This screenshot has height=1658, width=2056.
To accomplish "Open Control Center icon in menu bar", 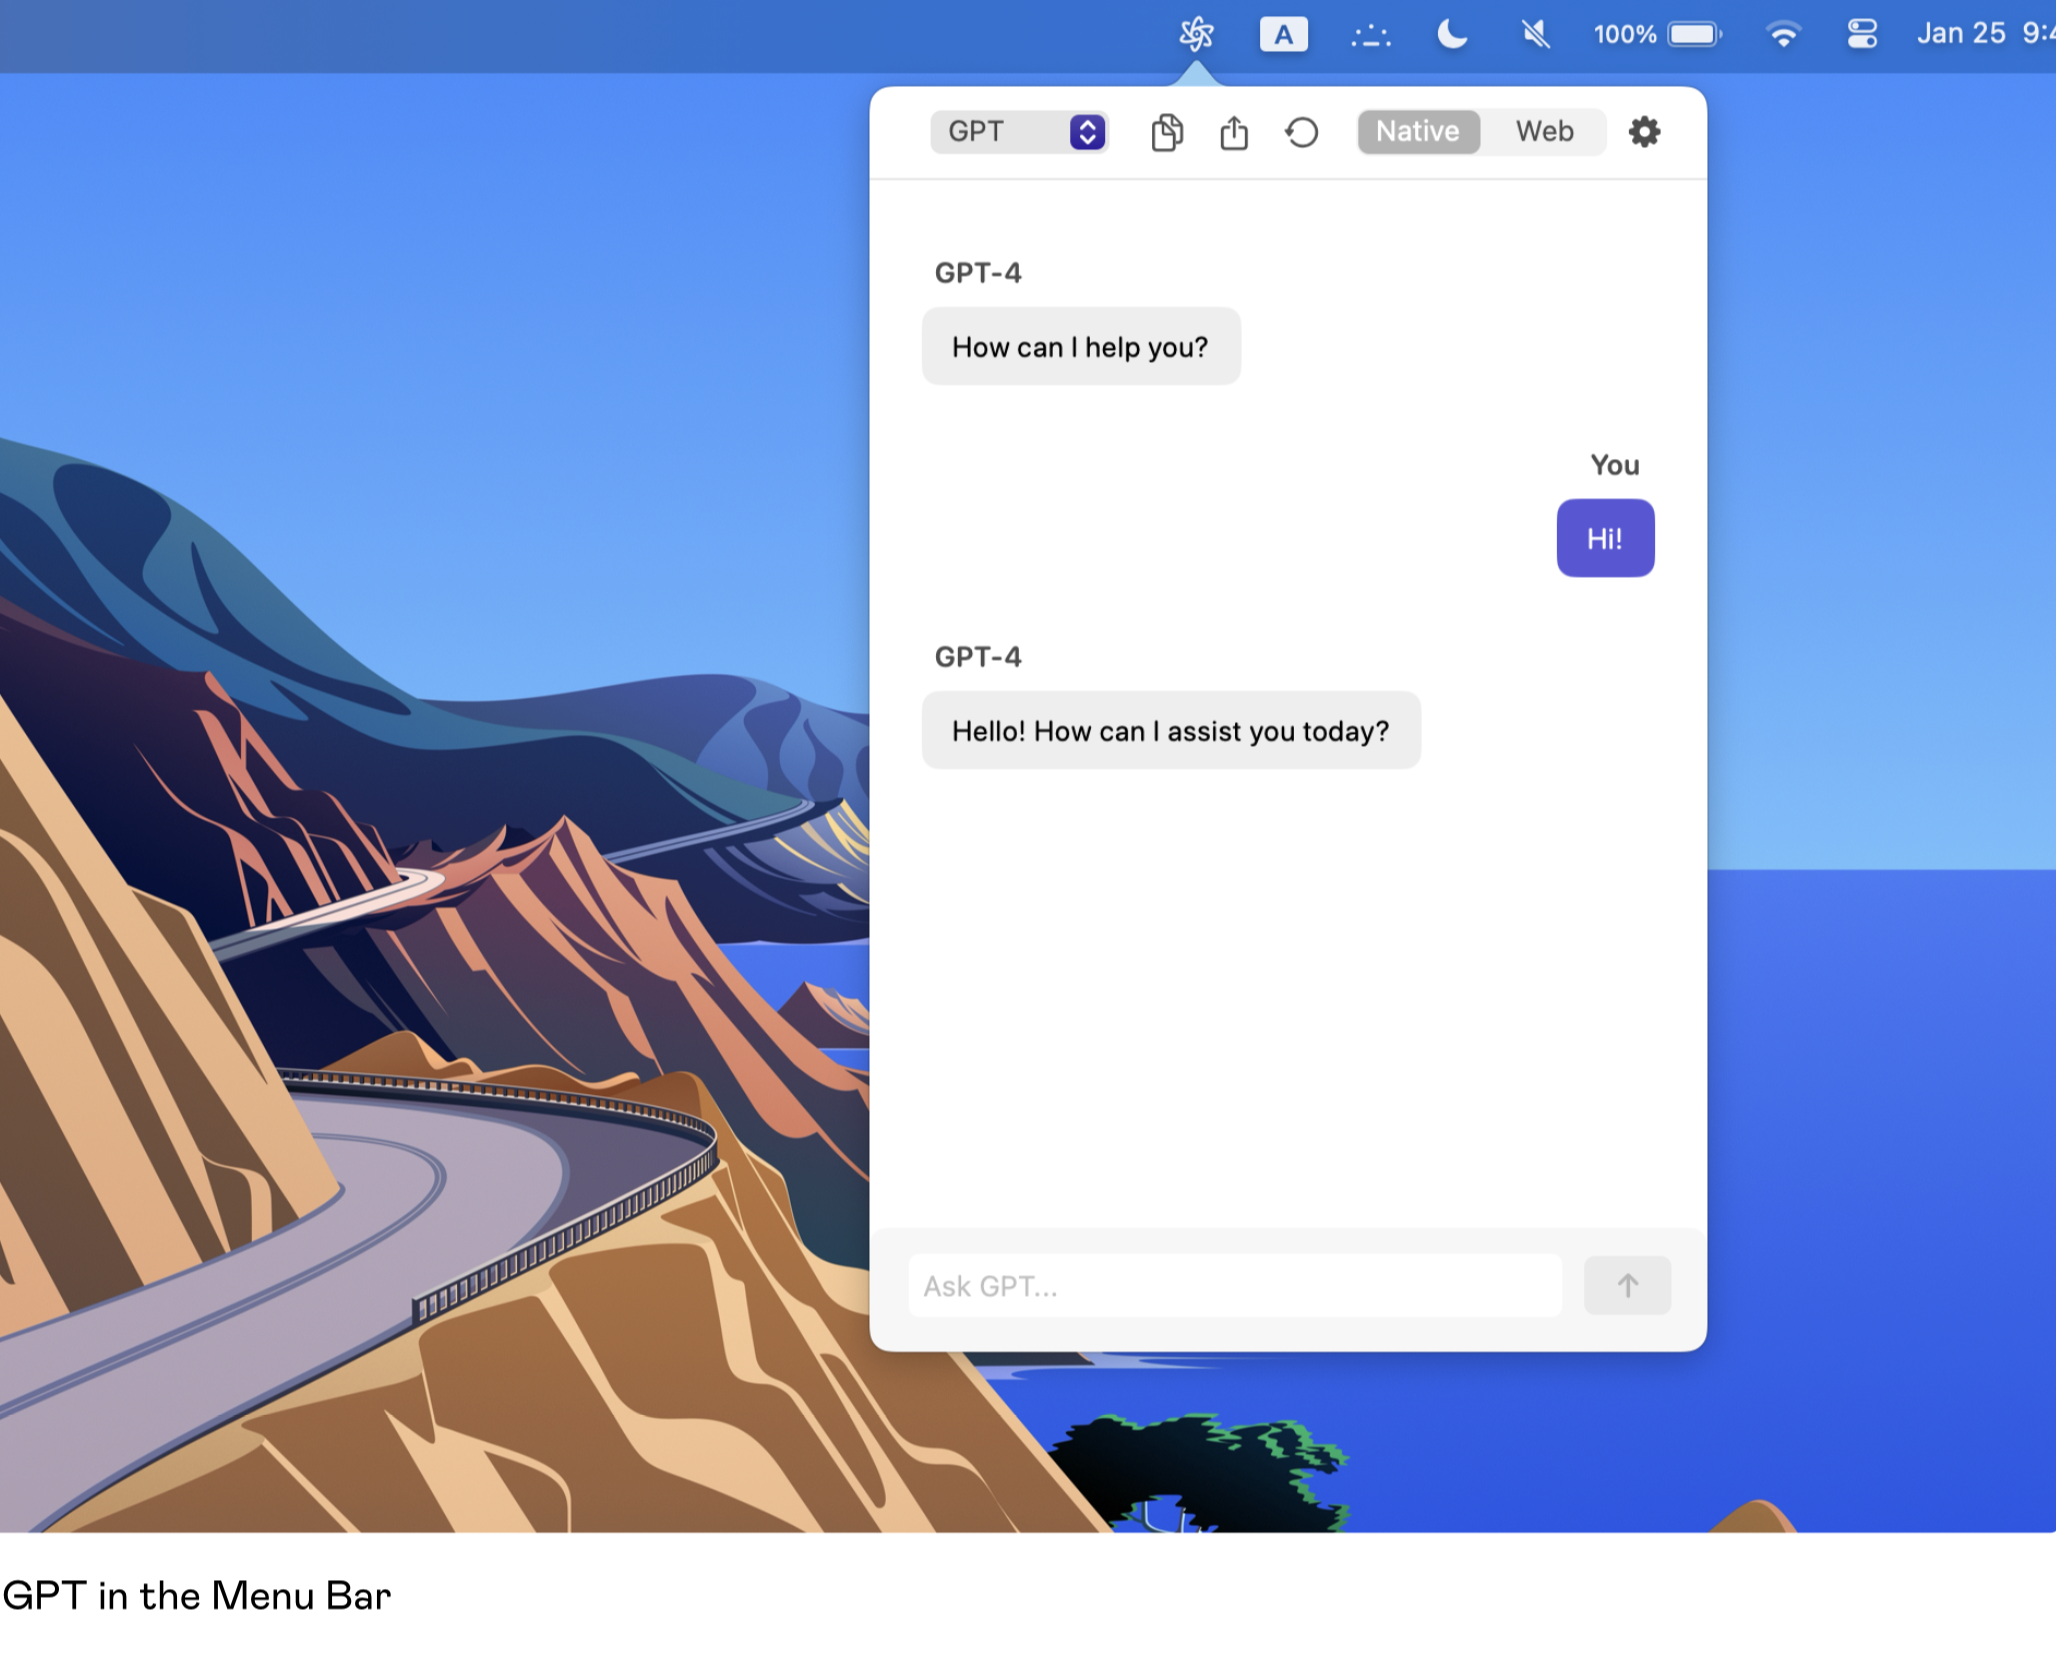I will (1861, 35).
